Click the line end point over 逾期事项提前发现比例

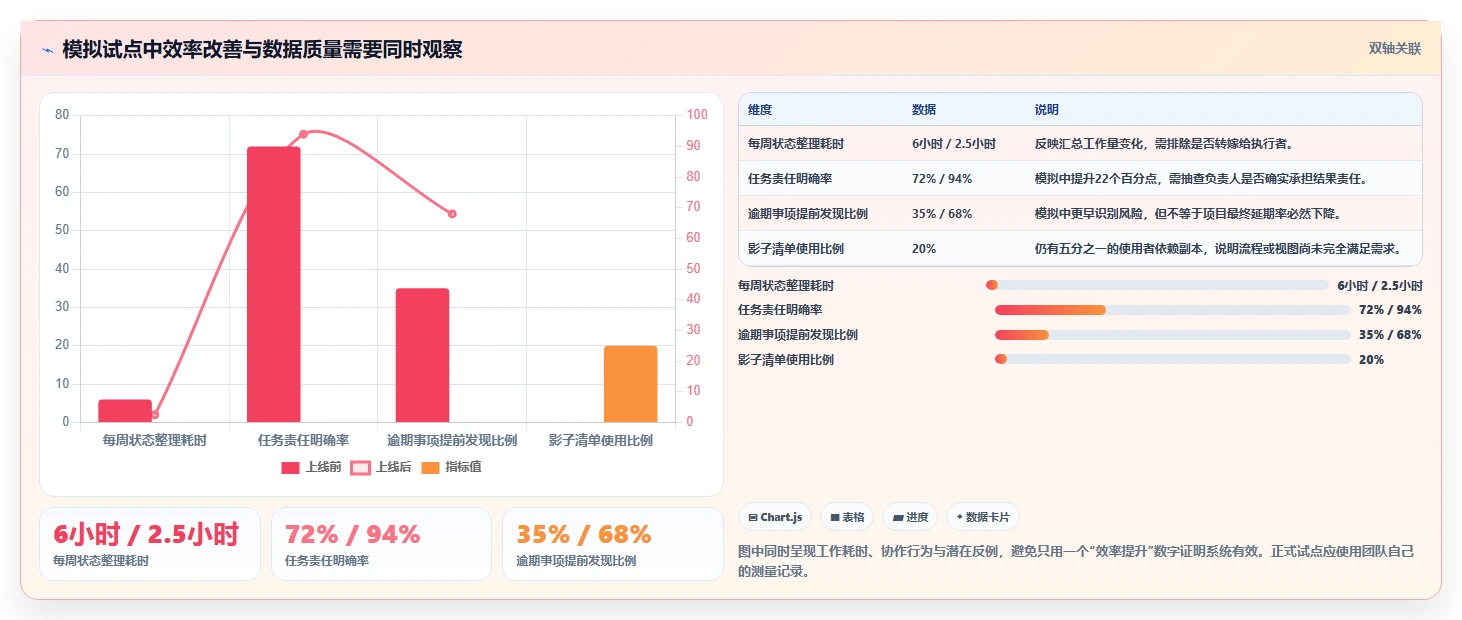(452, 214)
